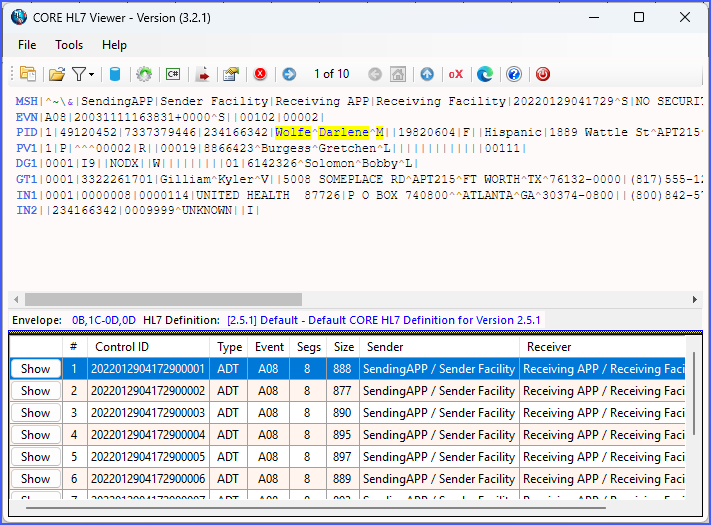
Task: Click the HL7 Definition 2.5.1 Default link
Action: pos(384,320)
